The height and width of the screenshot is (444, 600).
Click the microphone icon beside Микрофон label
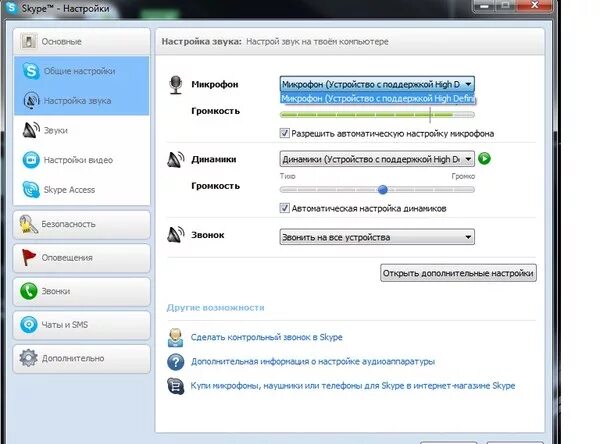click(176, 85)
